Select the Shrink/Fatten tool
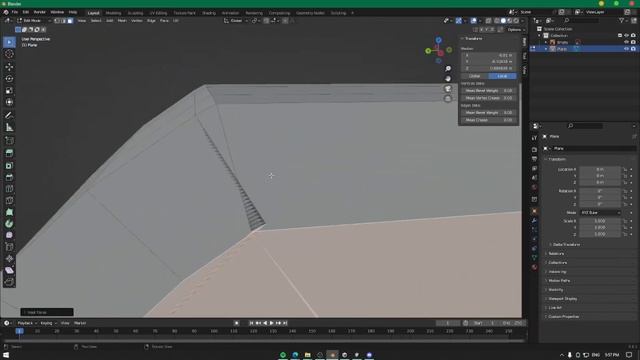Image resolution: width=640 pixels, height=360 pixels. (x=9, y=258)
